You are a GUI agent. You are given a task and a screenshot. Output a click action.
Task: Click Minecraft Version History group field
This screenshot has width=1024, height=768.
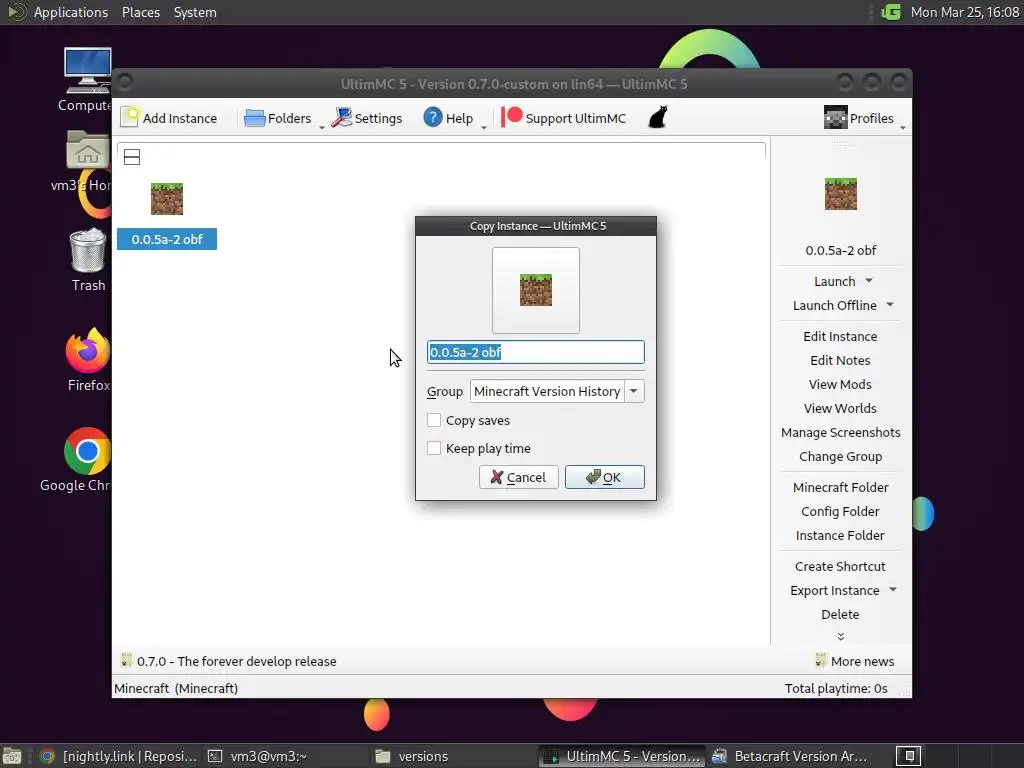pos(547,391)
